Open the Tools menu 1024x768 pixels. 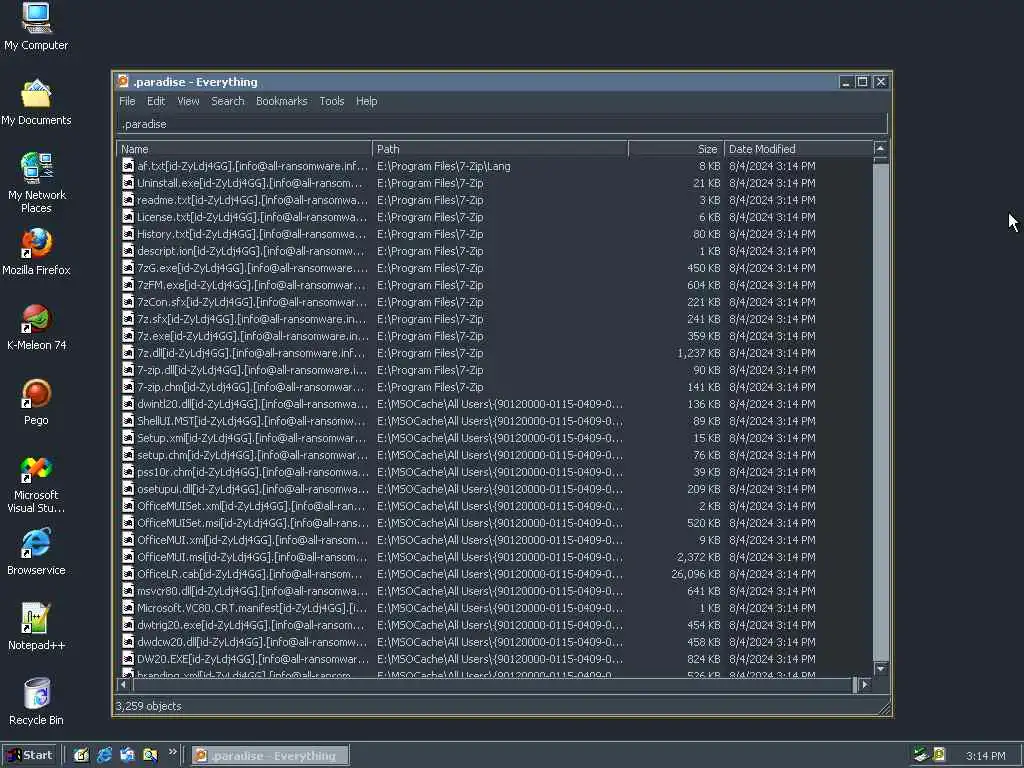332,101
